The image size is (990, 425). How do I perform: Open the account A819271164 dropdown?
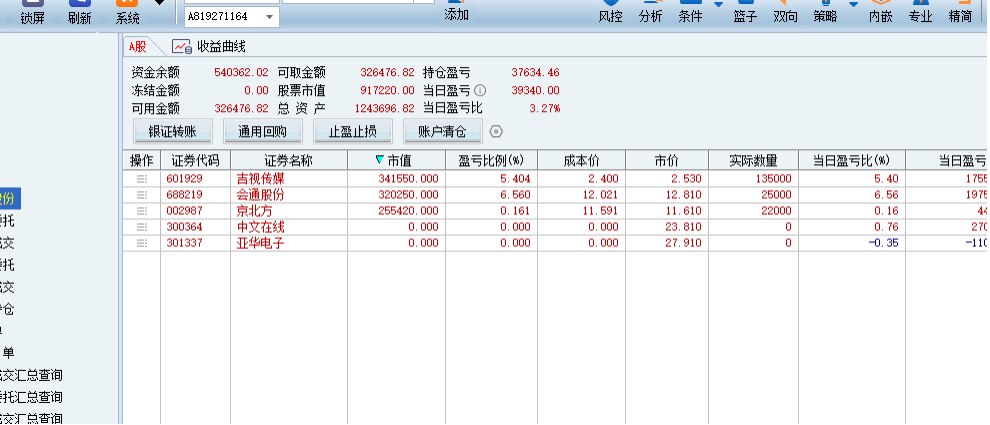tap(231, 17)
